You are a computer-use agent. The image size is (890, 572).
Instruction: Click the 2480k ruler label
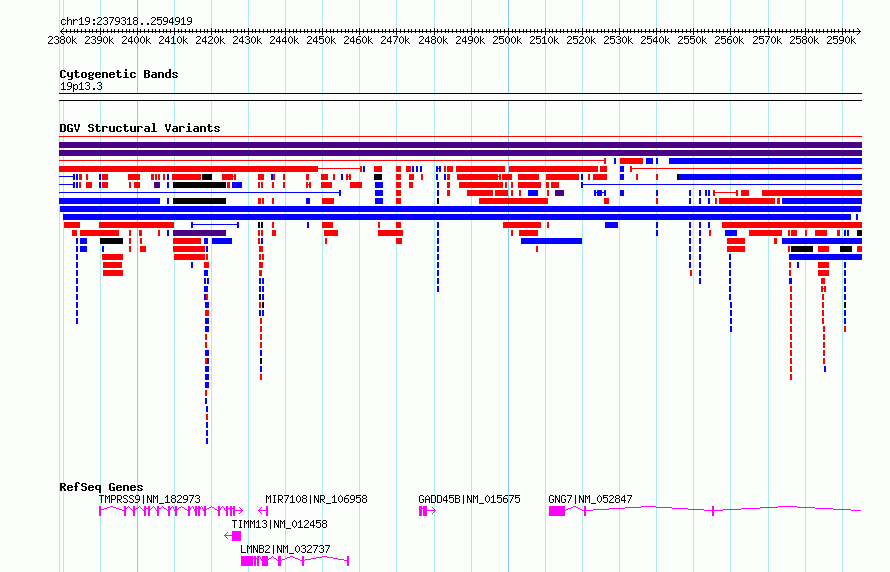click(x=433, y=40)
